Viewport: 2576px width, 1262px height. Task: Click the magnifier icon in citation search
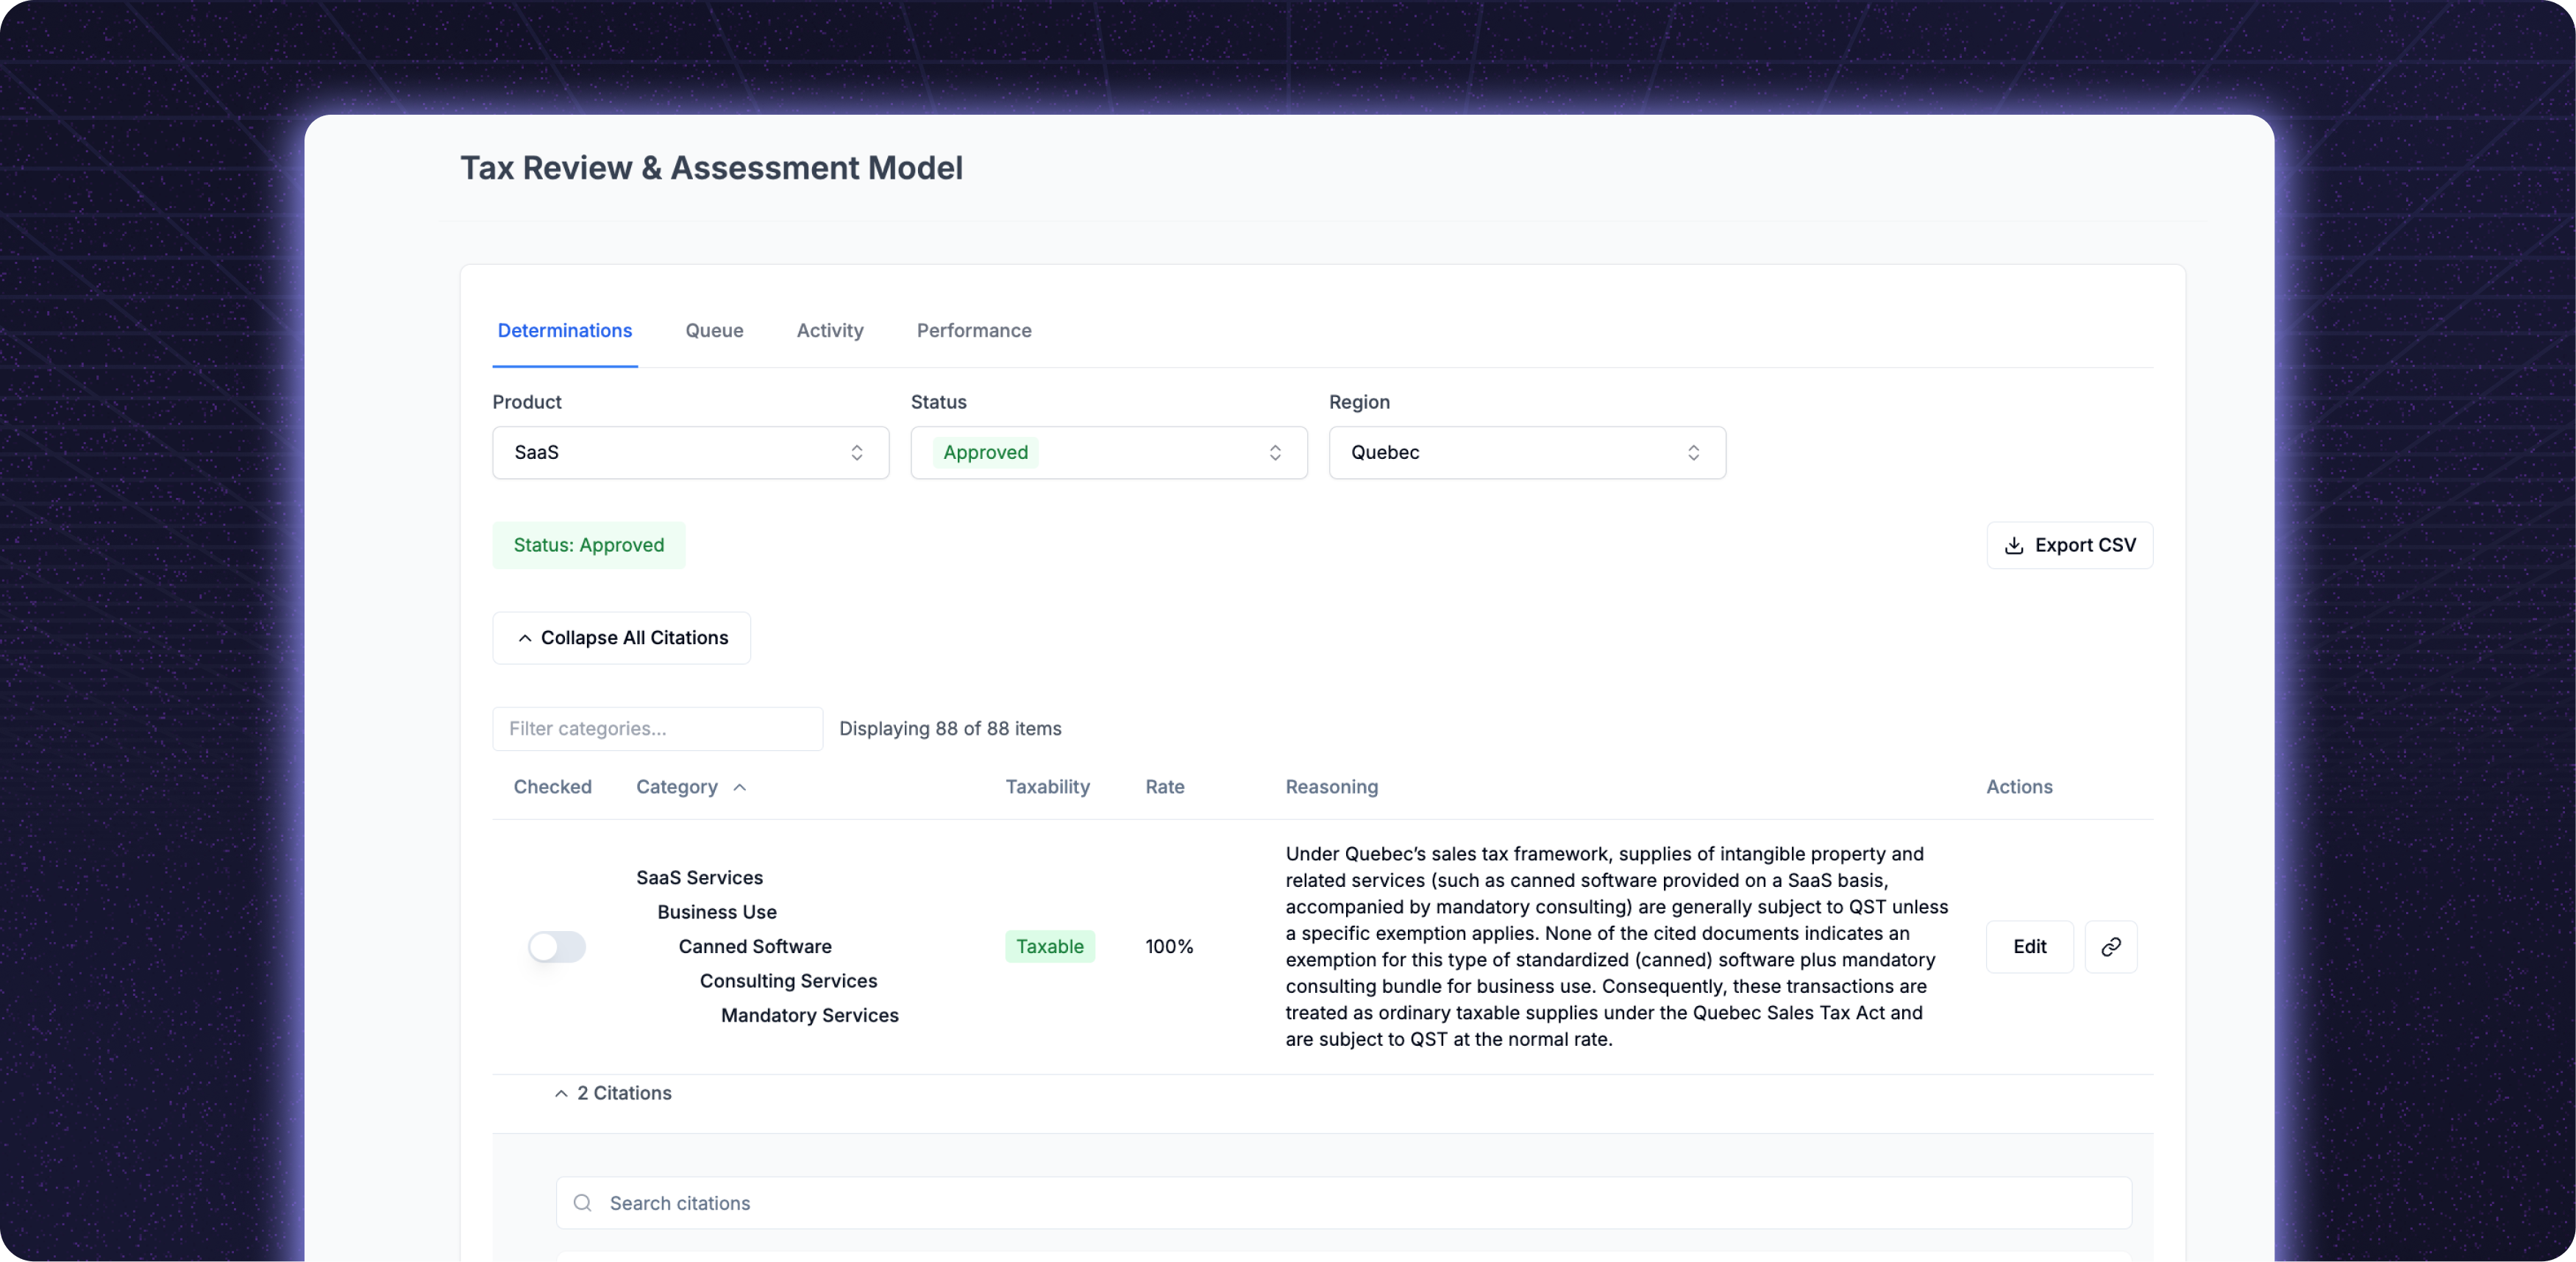tap(582, 1202)
